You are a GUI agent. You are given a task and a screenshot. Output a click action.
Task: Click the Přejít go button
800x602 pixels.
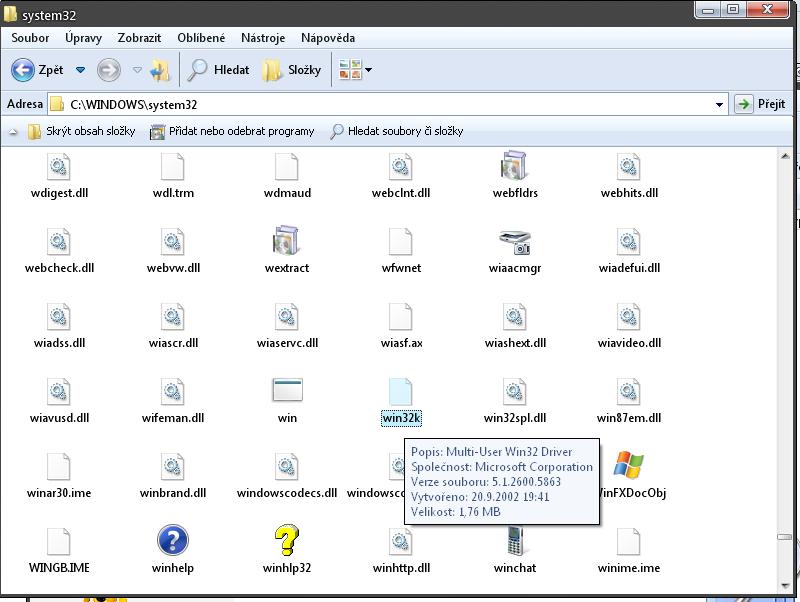pos(760,104)
